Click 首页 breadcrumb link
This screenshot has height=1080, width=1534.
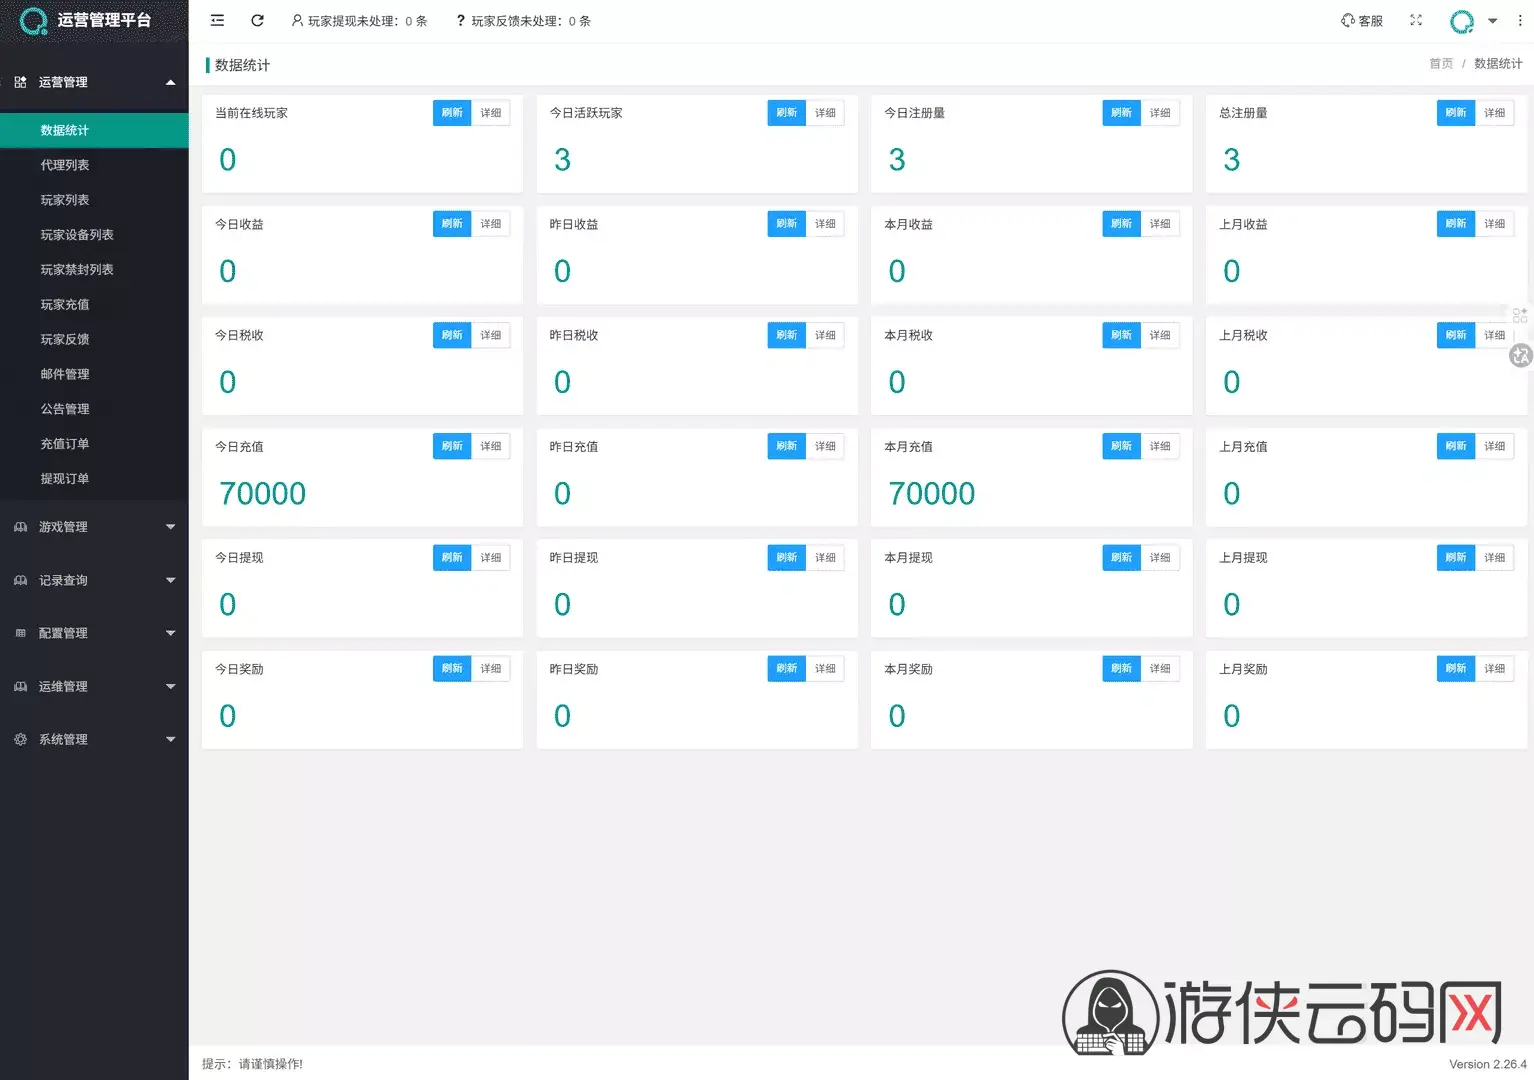[1441, 64]
